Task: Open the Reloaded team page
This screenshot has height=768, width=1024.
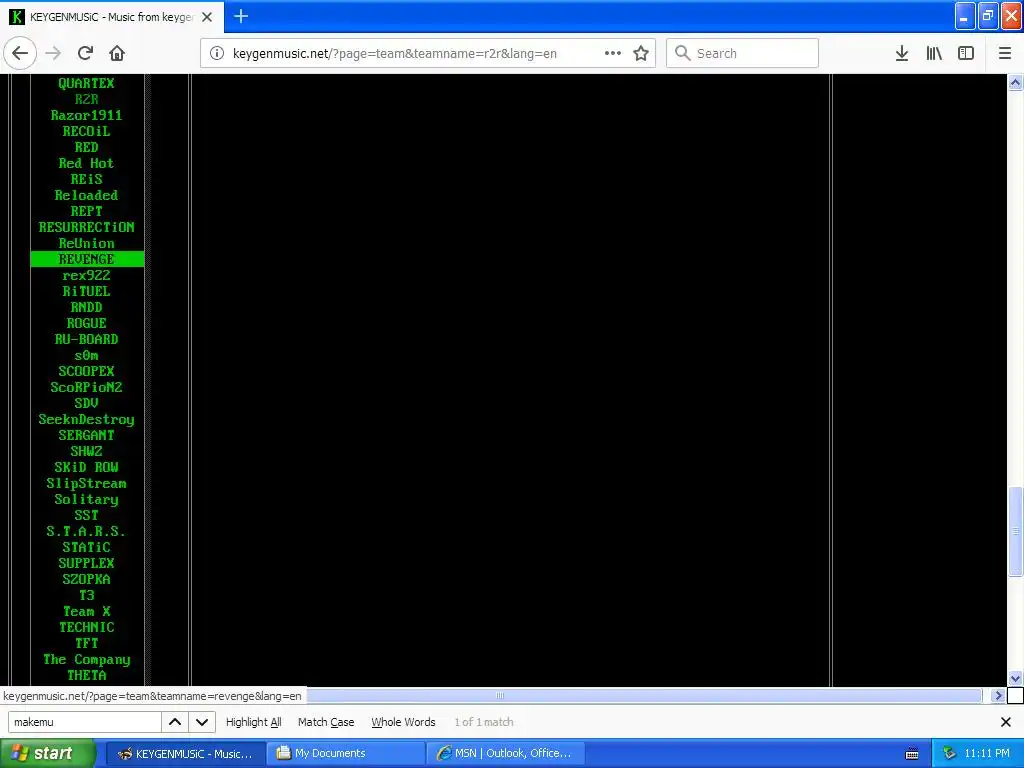Action: coord(86,195)
